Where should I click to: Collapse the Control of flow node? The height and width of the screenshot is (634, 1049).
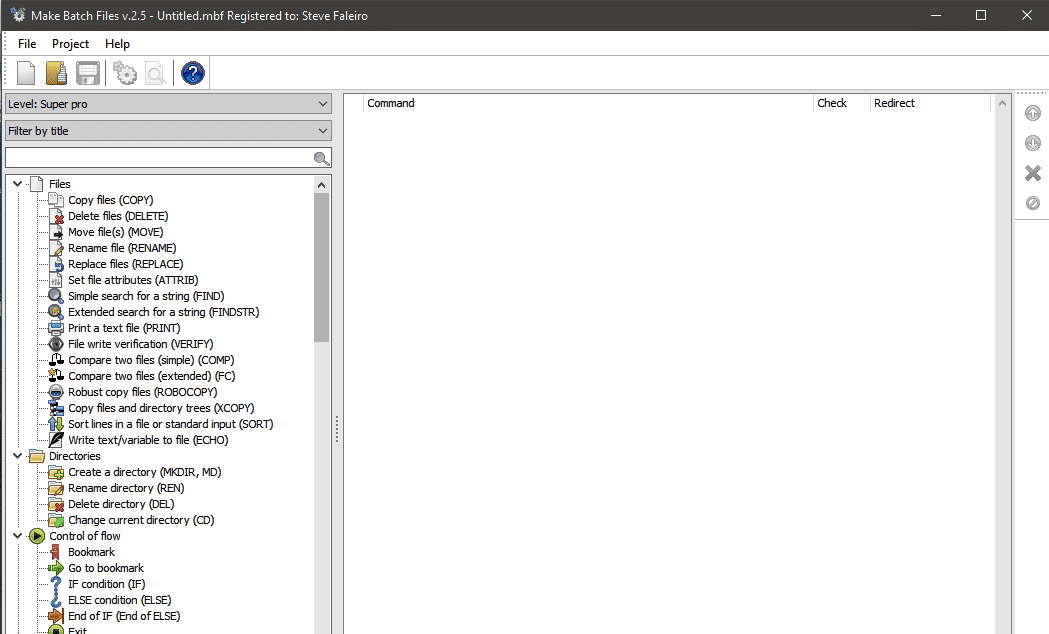coord(17,536)
